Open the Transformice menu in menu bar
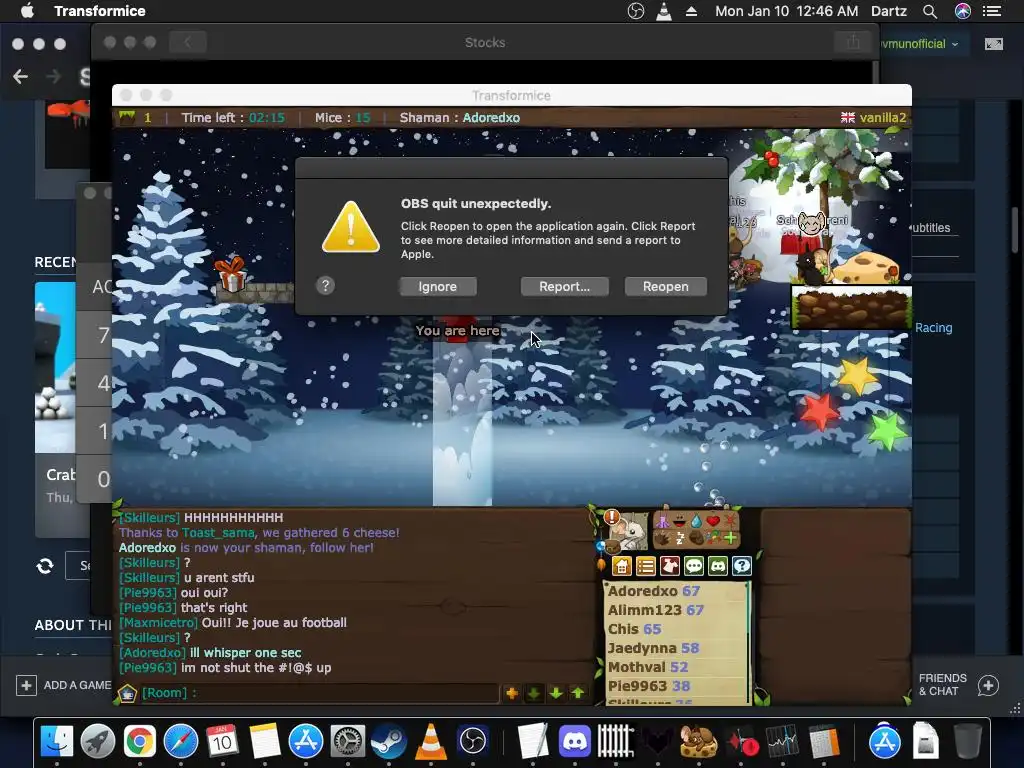 tap(100, 11)
